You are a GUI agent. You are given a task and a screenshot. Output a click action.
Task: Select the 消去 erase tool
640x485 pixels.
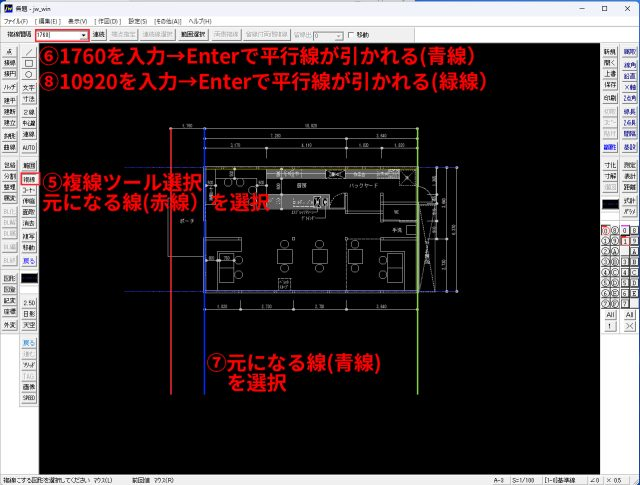(x=30, y=223)
